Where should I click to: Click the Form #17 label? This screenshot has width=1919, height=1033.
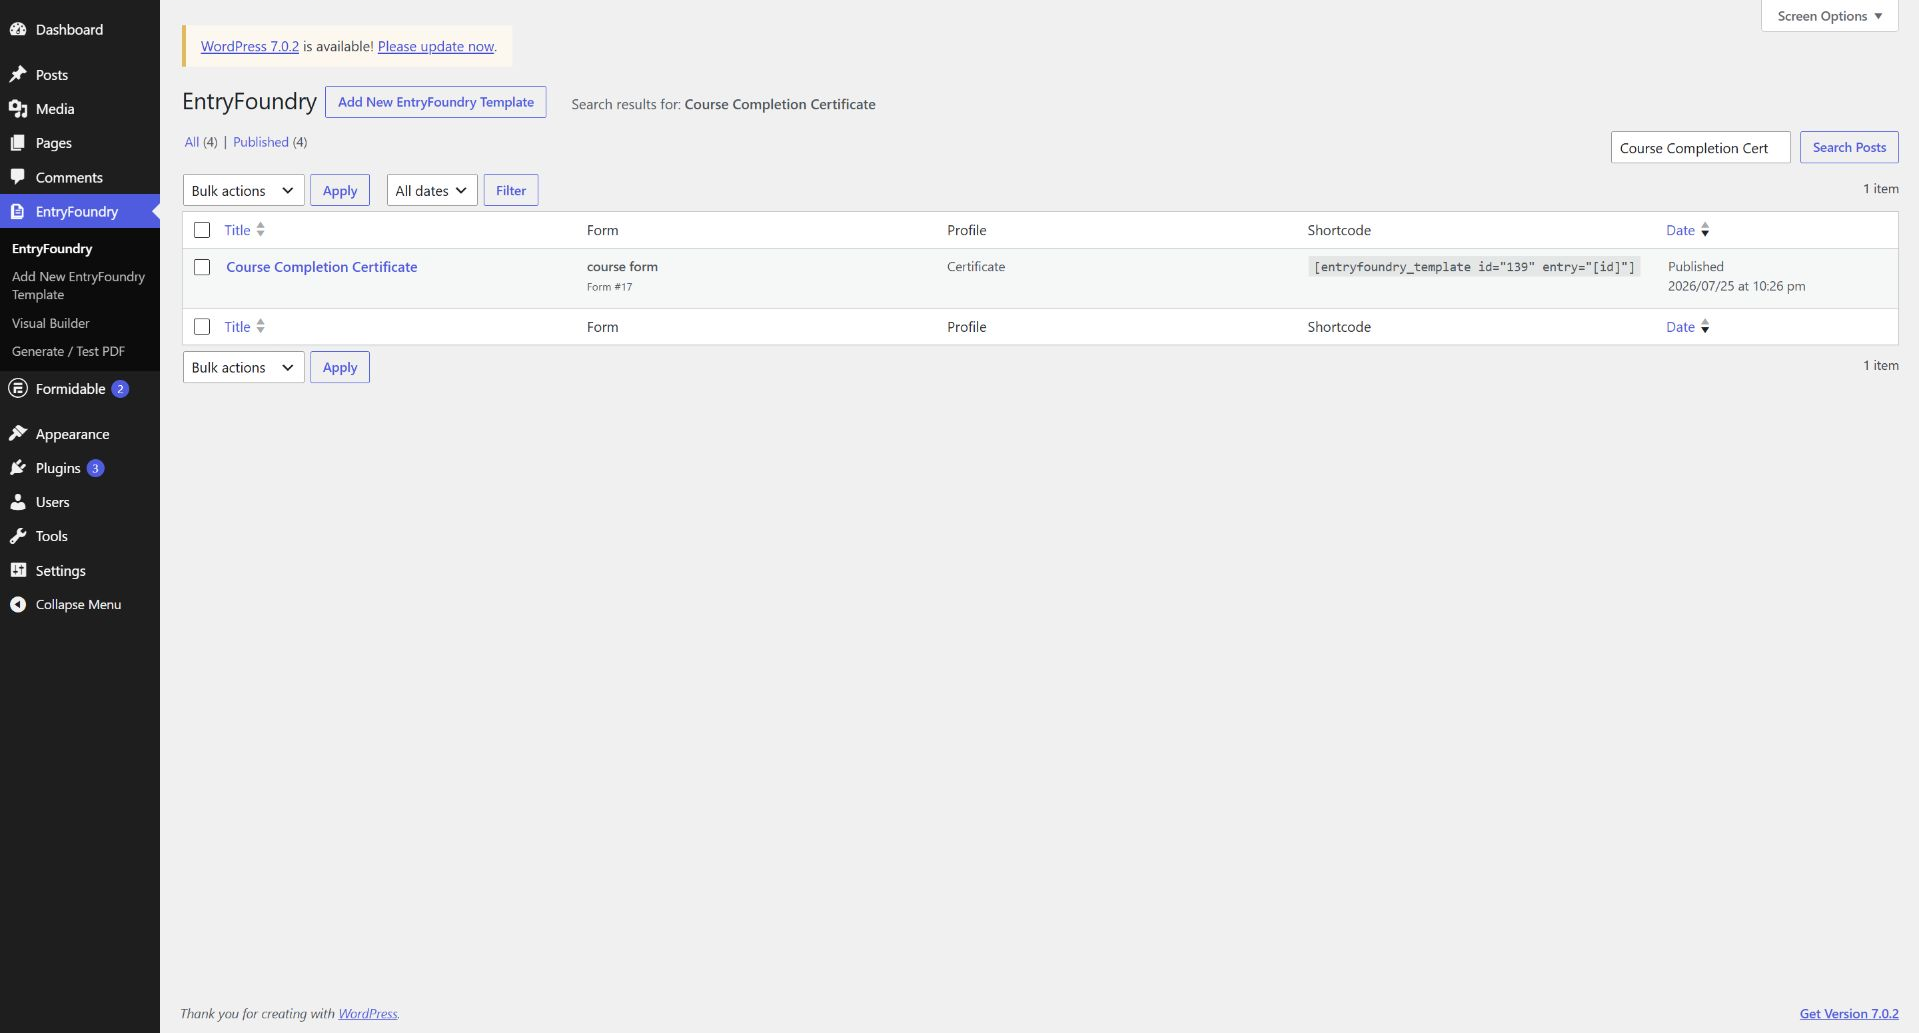pyautogui.click(x=609, y=287)
